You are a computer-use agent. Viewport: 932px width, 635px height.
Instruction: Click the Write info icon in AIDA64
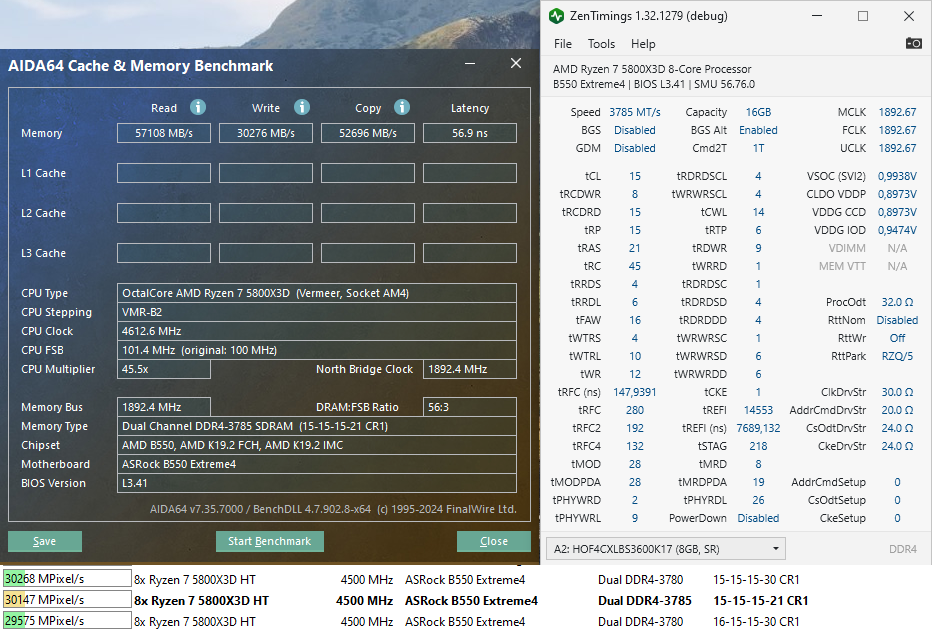pyautogui.click(x=302, y=107)
